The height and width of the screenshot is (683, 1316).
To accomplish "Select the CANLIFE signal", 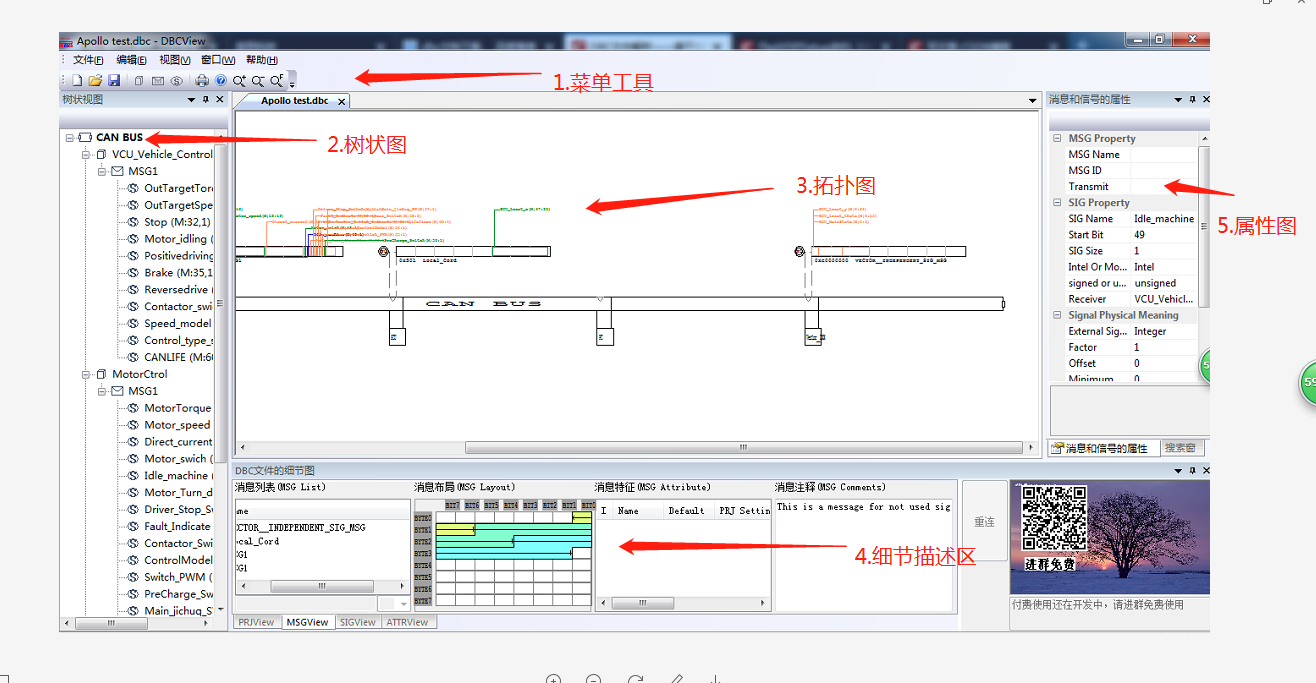I will [x=178, y=357].
